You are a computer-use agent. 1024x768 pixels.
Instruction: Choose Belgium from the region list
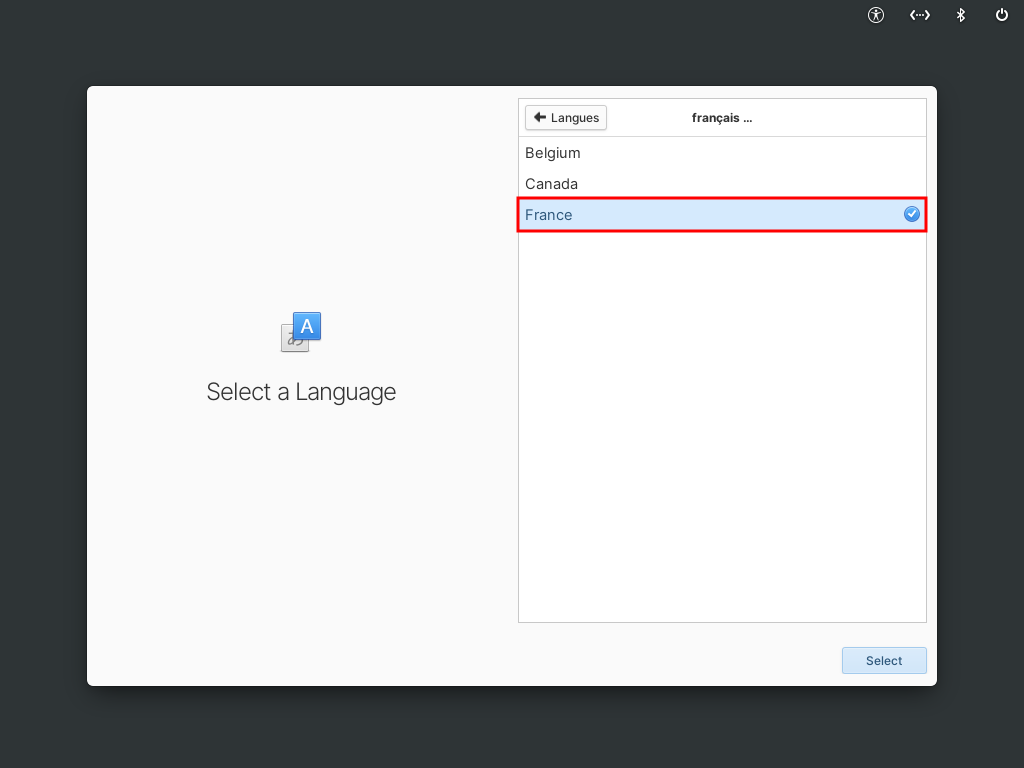[x=722, y=153]
